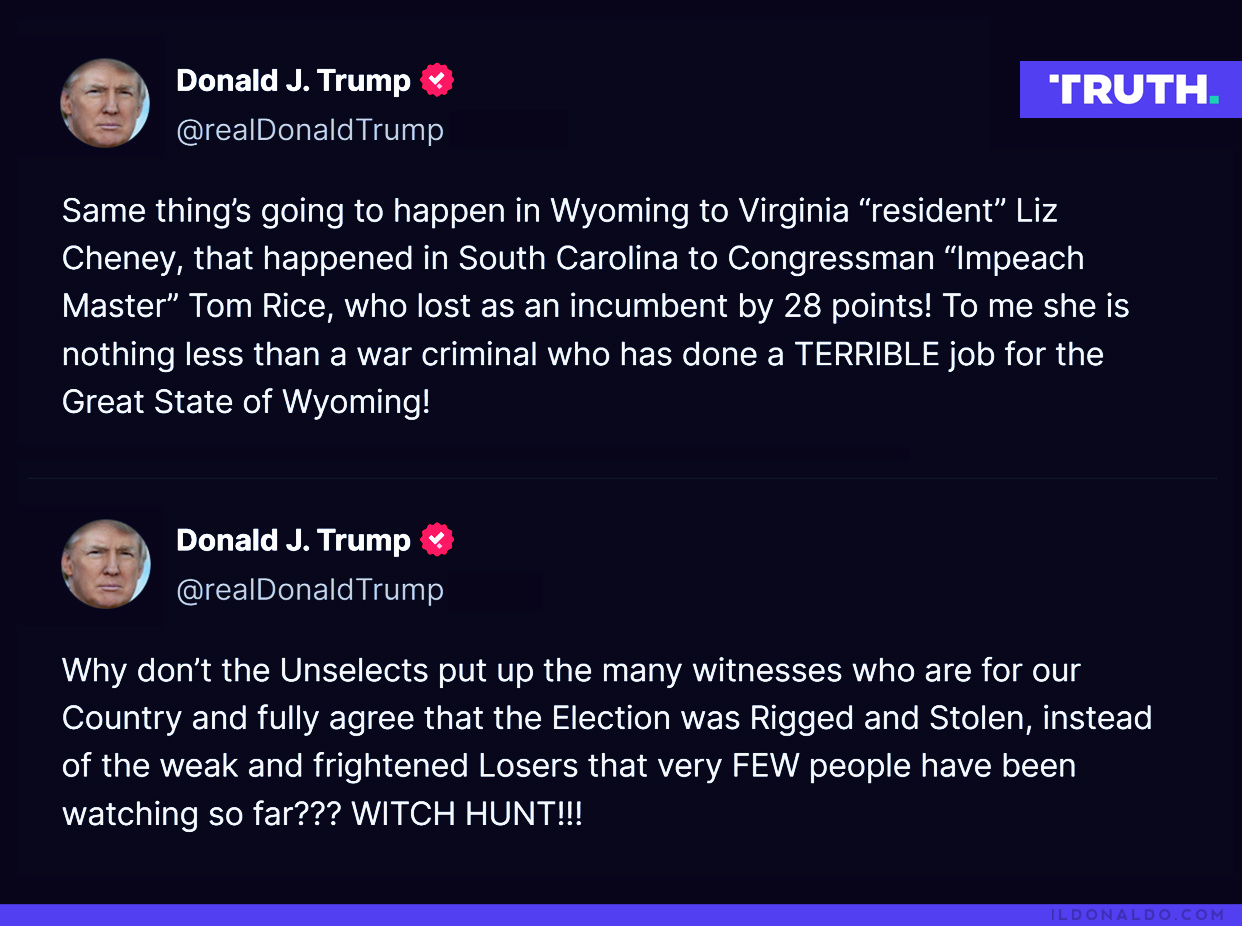The image size is (1242, 926).
Task: Click the WITCH HUNT!!! text in second post
Action: [467, 814]
